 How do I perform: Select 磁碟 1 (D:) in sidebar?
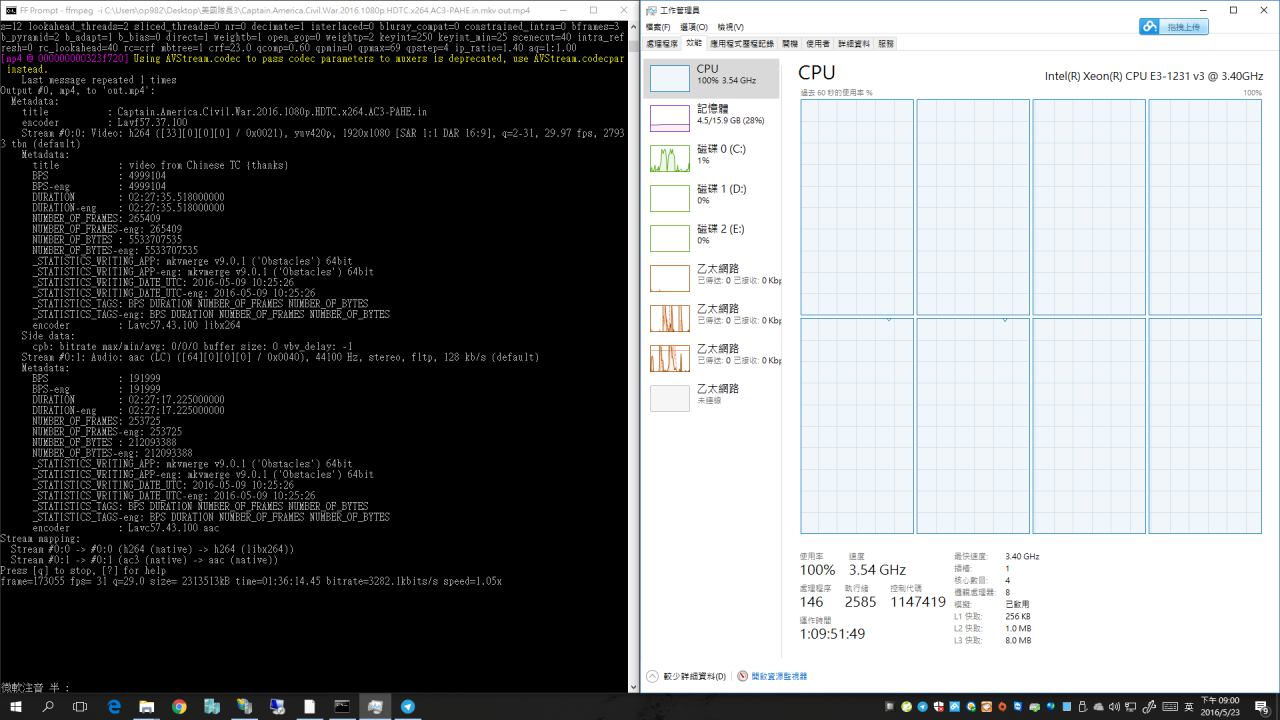pyautogui.click(x=712, y=195)
